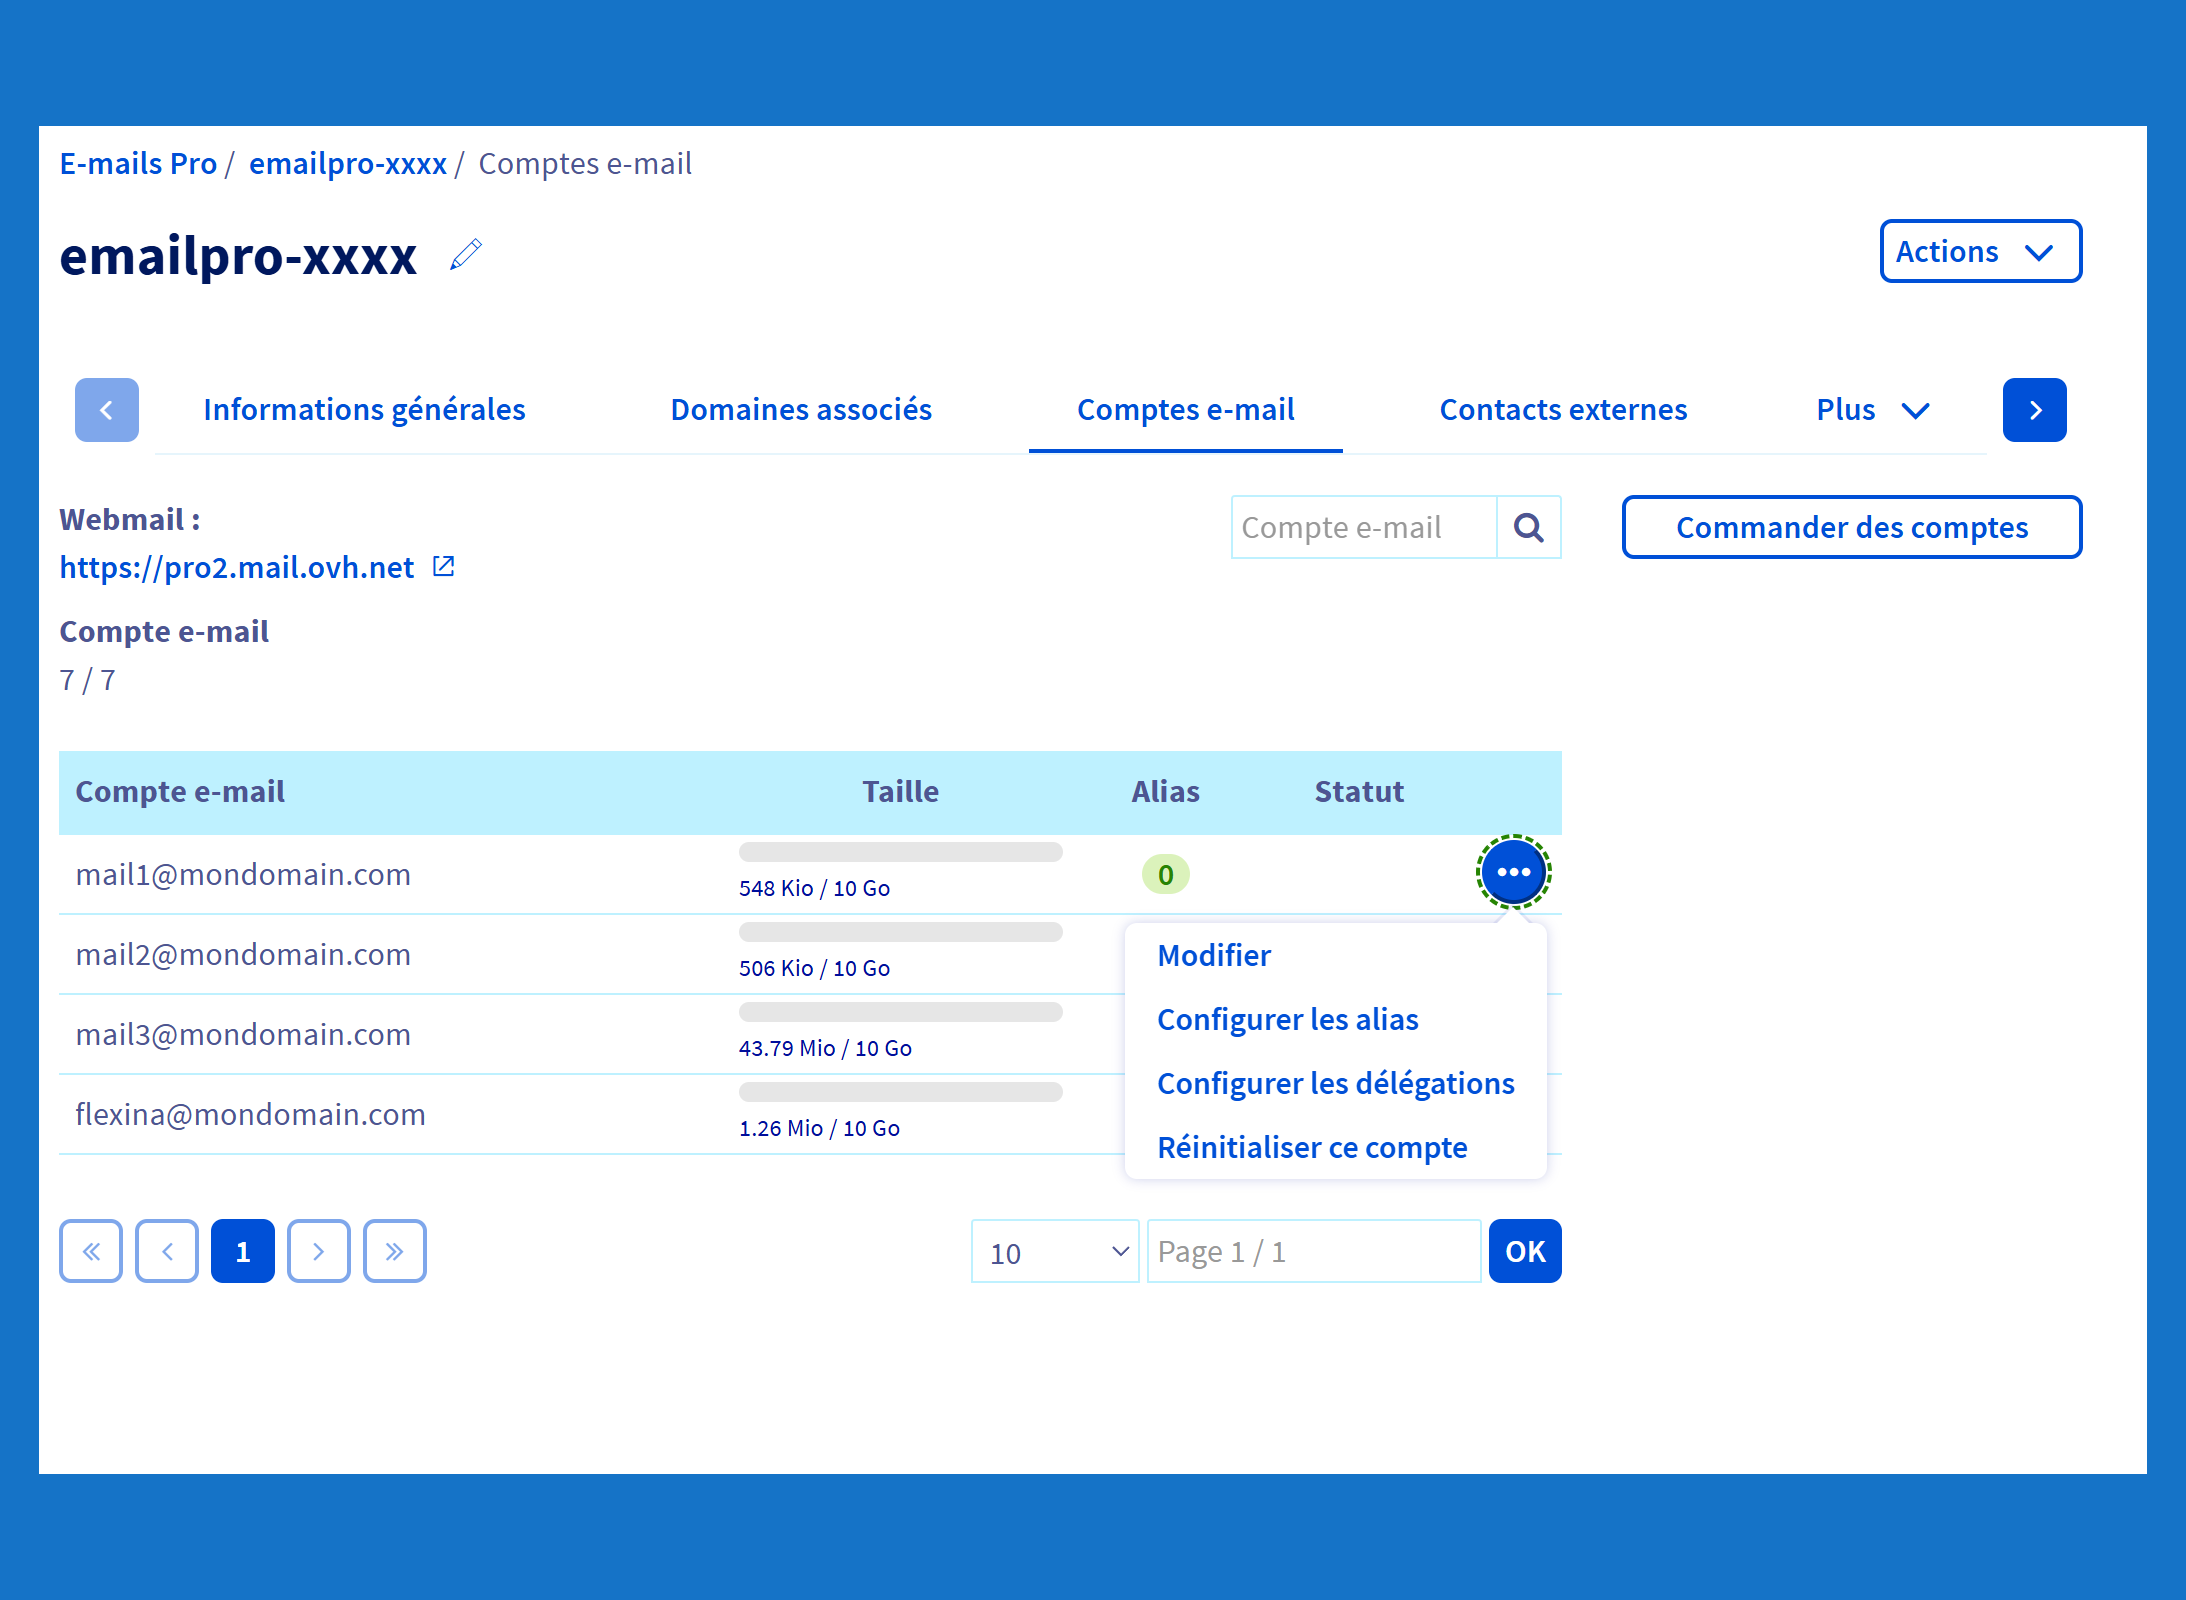Click the Taille column header
This screenshot has width=2186, height=1600.
900,791
